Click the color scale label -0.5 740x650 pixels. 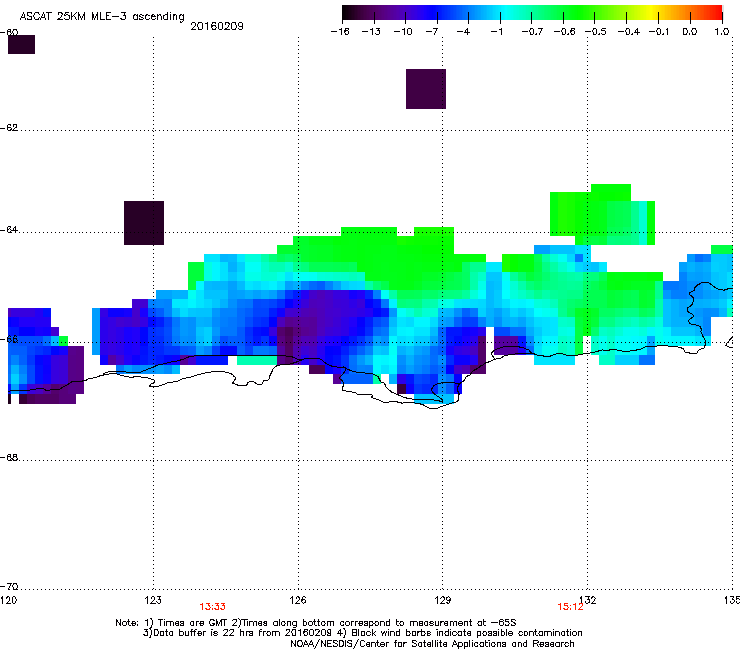point(596,32)
